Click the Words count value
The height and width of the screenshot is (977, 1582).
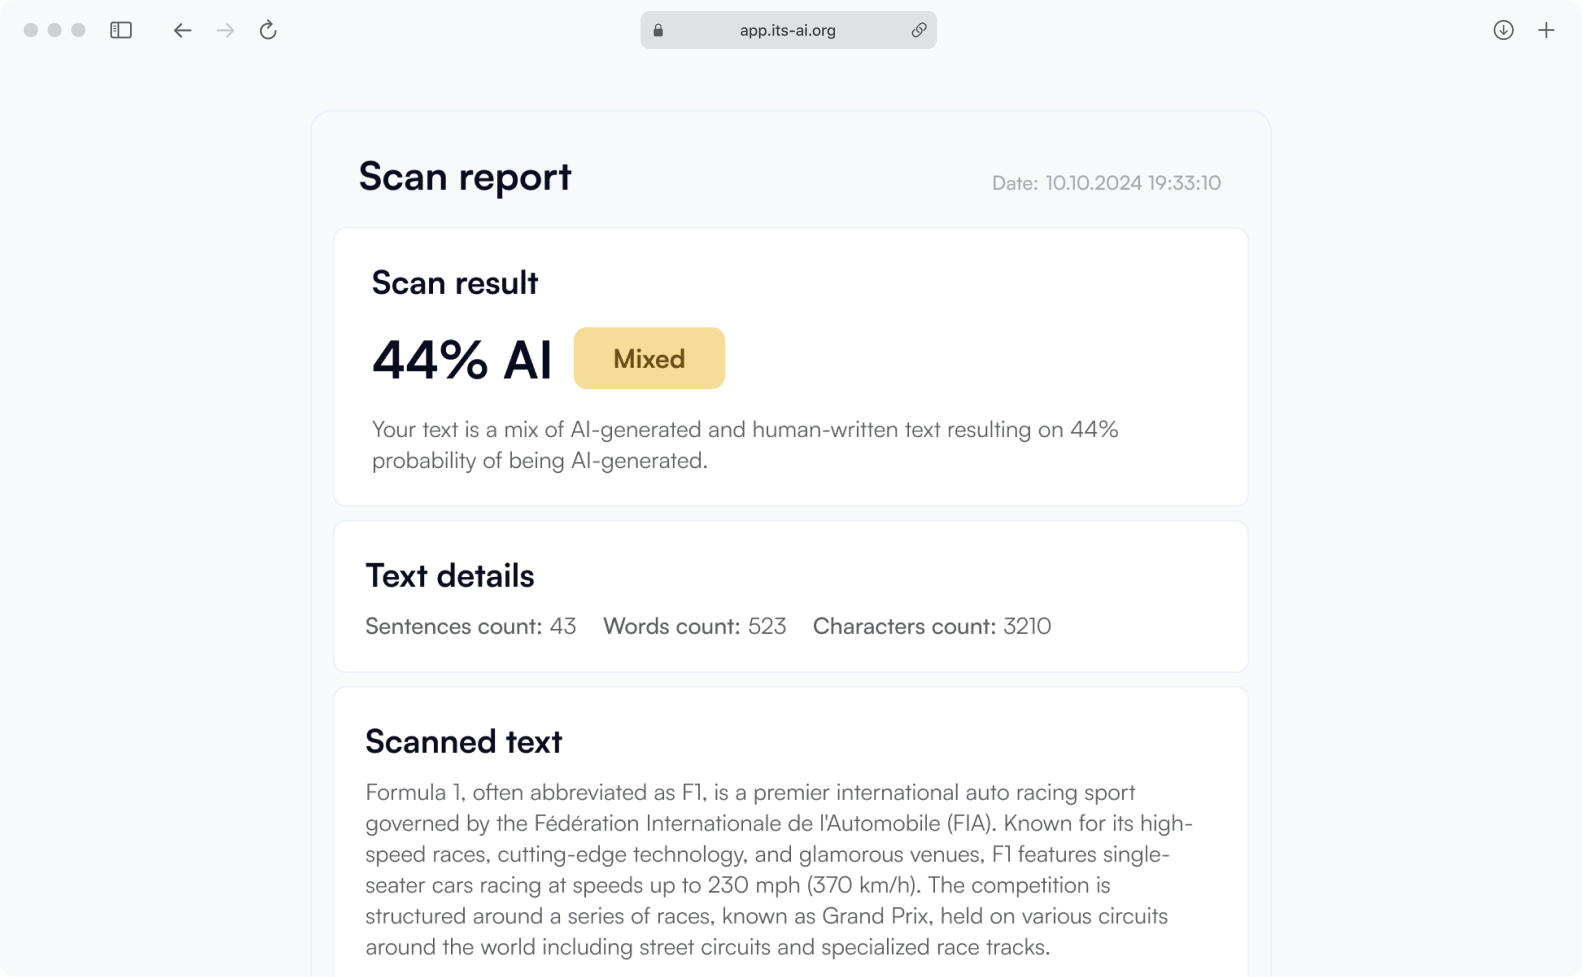[767, 626]
